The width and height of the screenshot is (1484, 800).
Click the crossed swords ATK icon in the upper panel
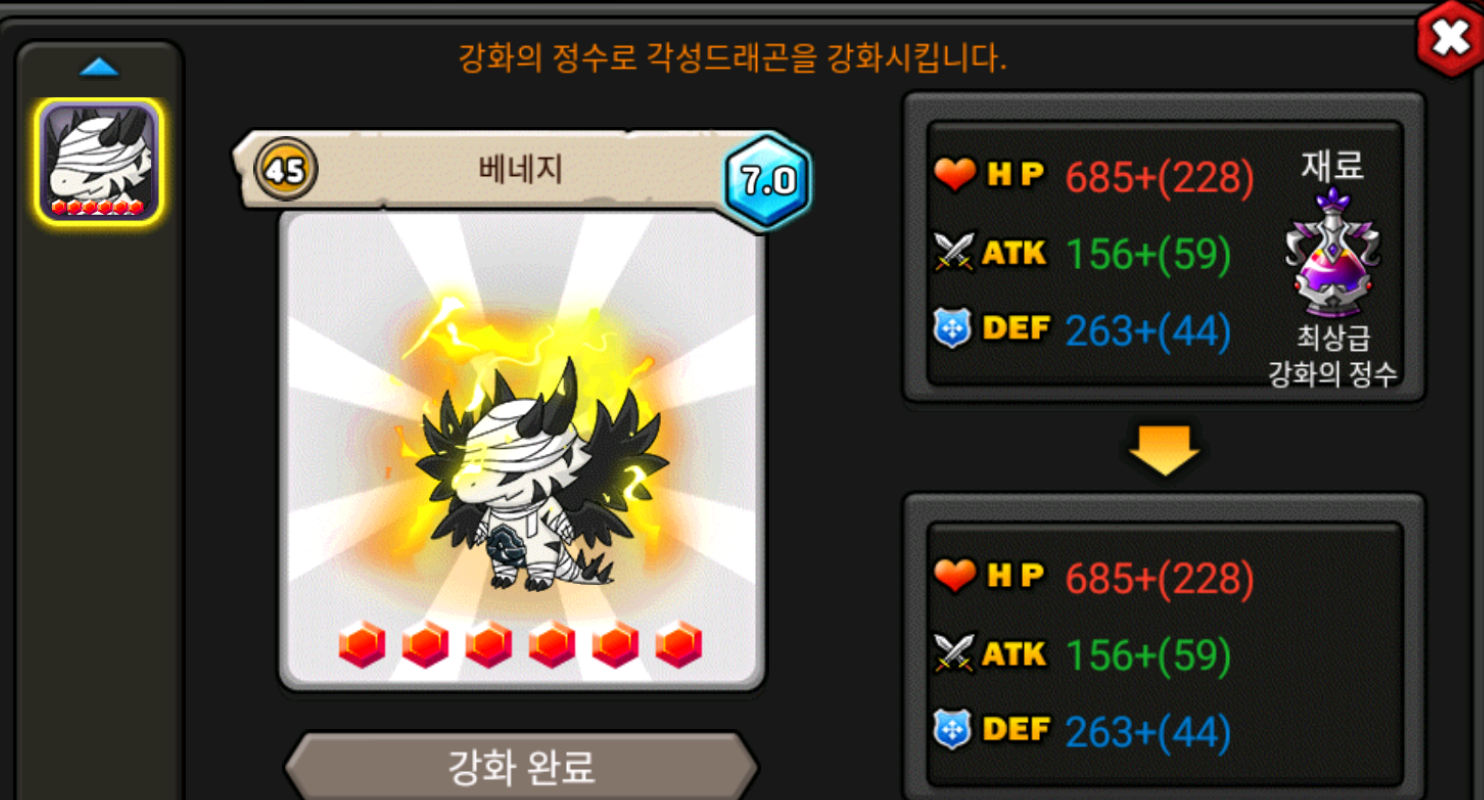click(x=954, y=253)
